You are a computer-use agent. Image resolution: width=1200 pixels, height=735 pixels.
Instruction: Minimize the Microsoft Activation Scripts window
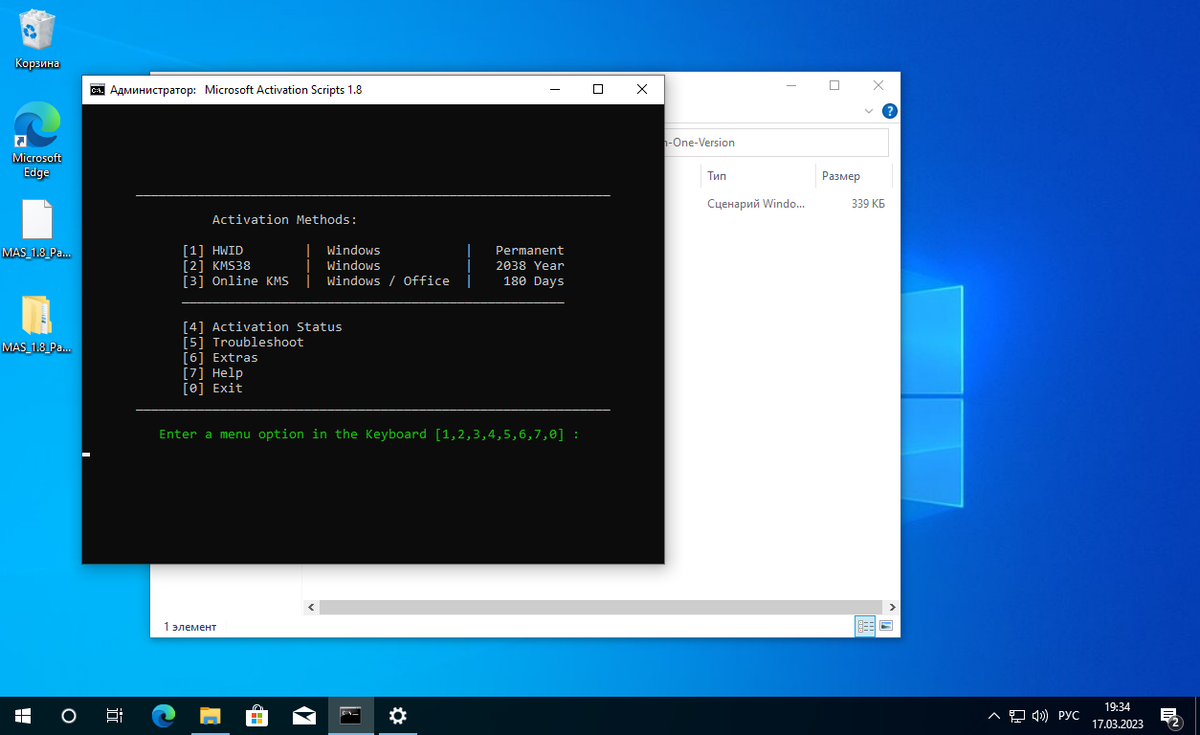coord(554,89)
